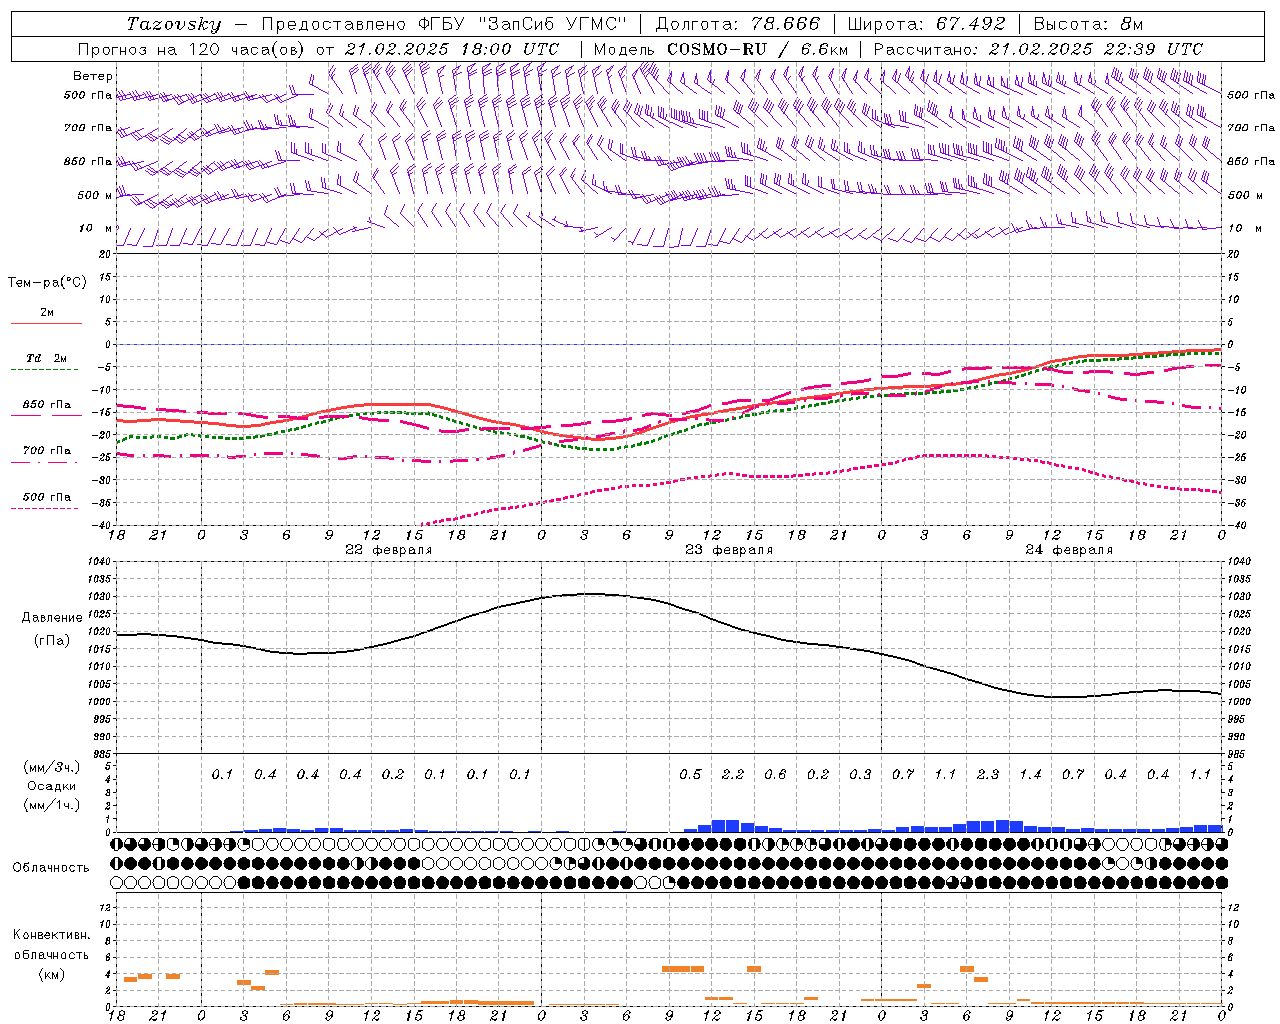Click the Давление pressure panel label
This screenshot has width=1280, height=1024.
click(52, 618)
